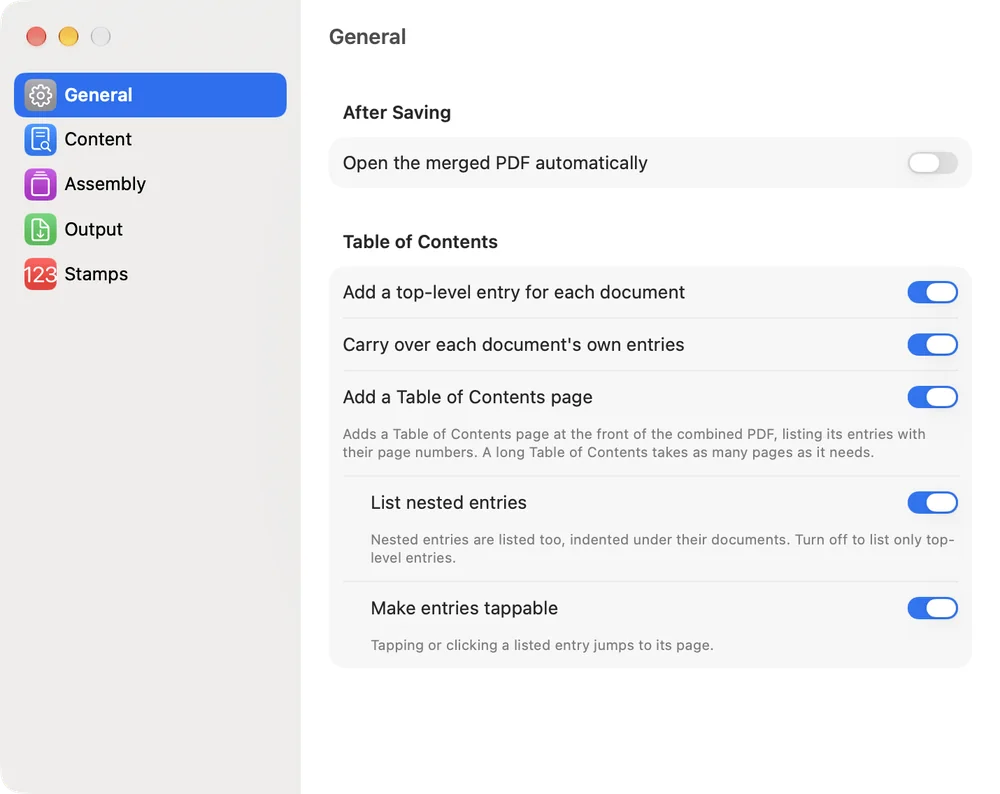
Task: Click the After Saving section heading
Action: 397,112
